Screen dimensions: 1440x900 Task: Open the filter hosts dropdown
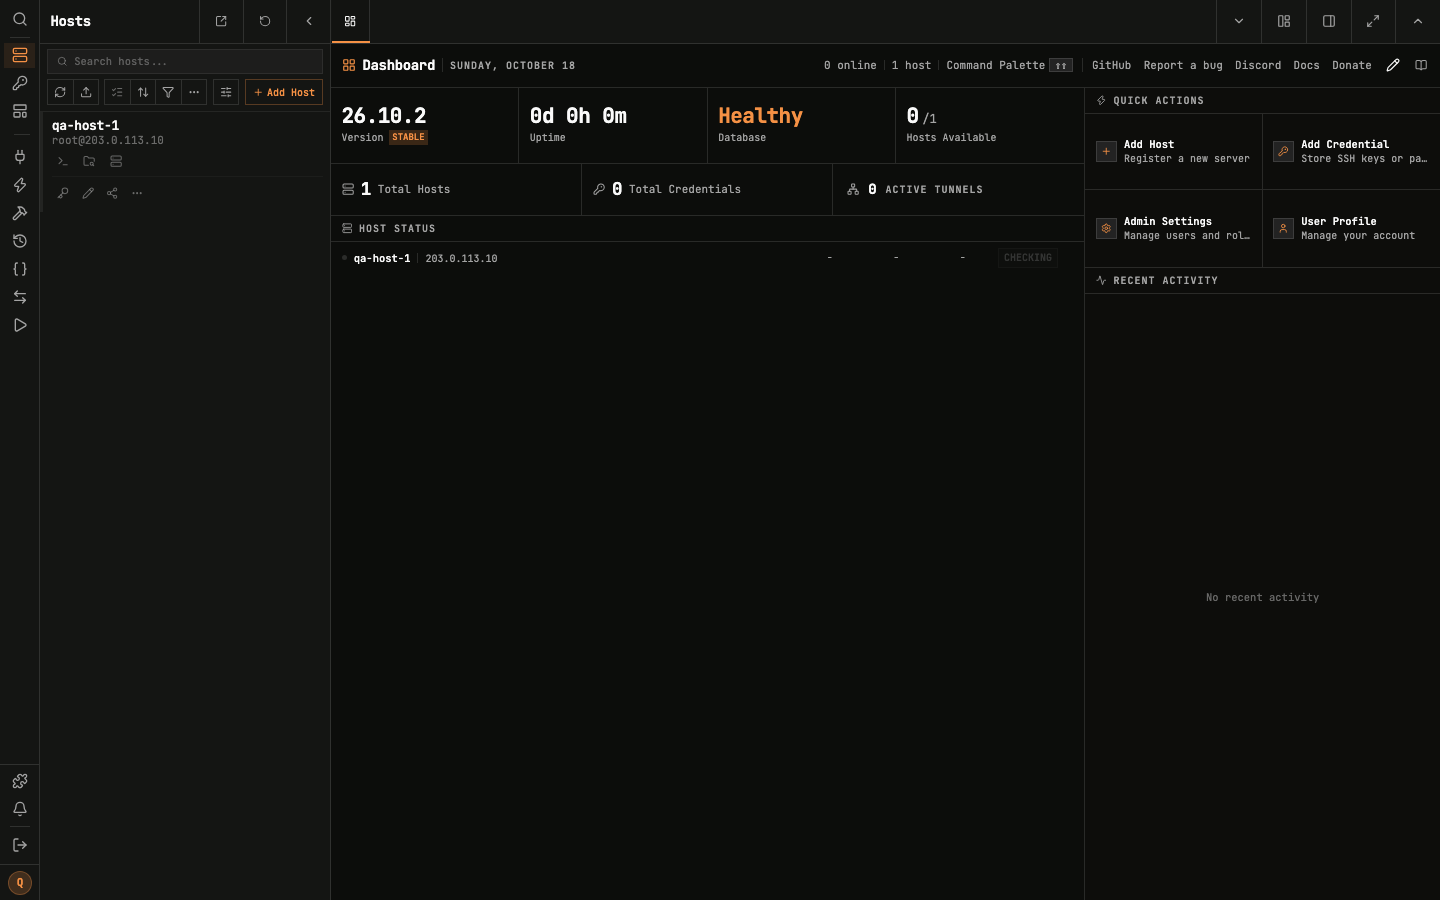click(x=168, y=92)
